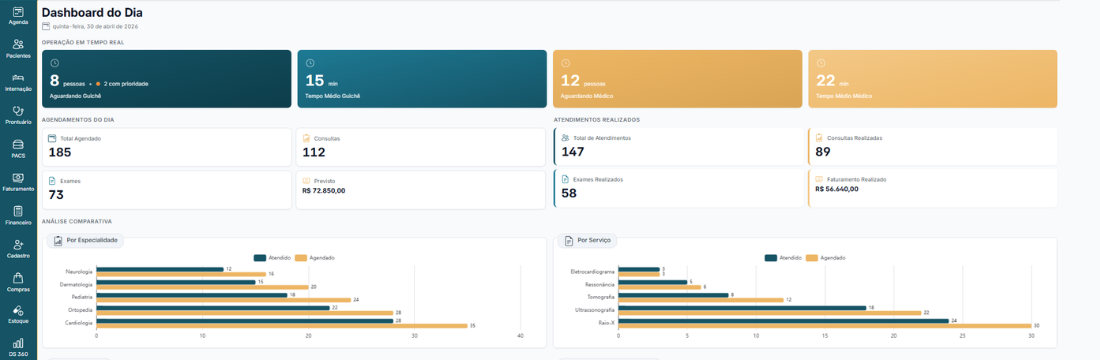The image size is (1100, 360).
Task: Open the Agenda sidebar icon
Action: point(18,12)
